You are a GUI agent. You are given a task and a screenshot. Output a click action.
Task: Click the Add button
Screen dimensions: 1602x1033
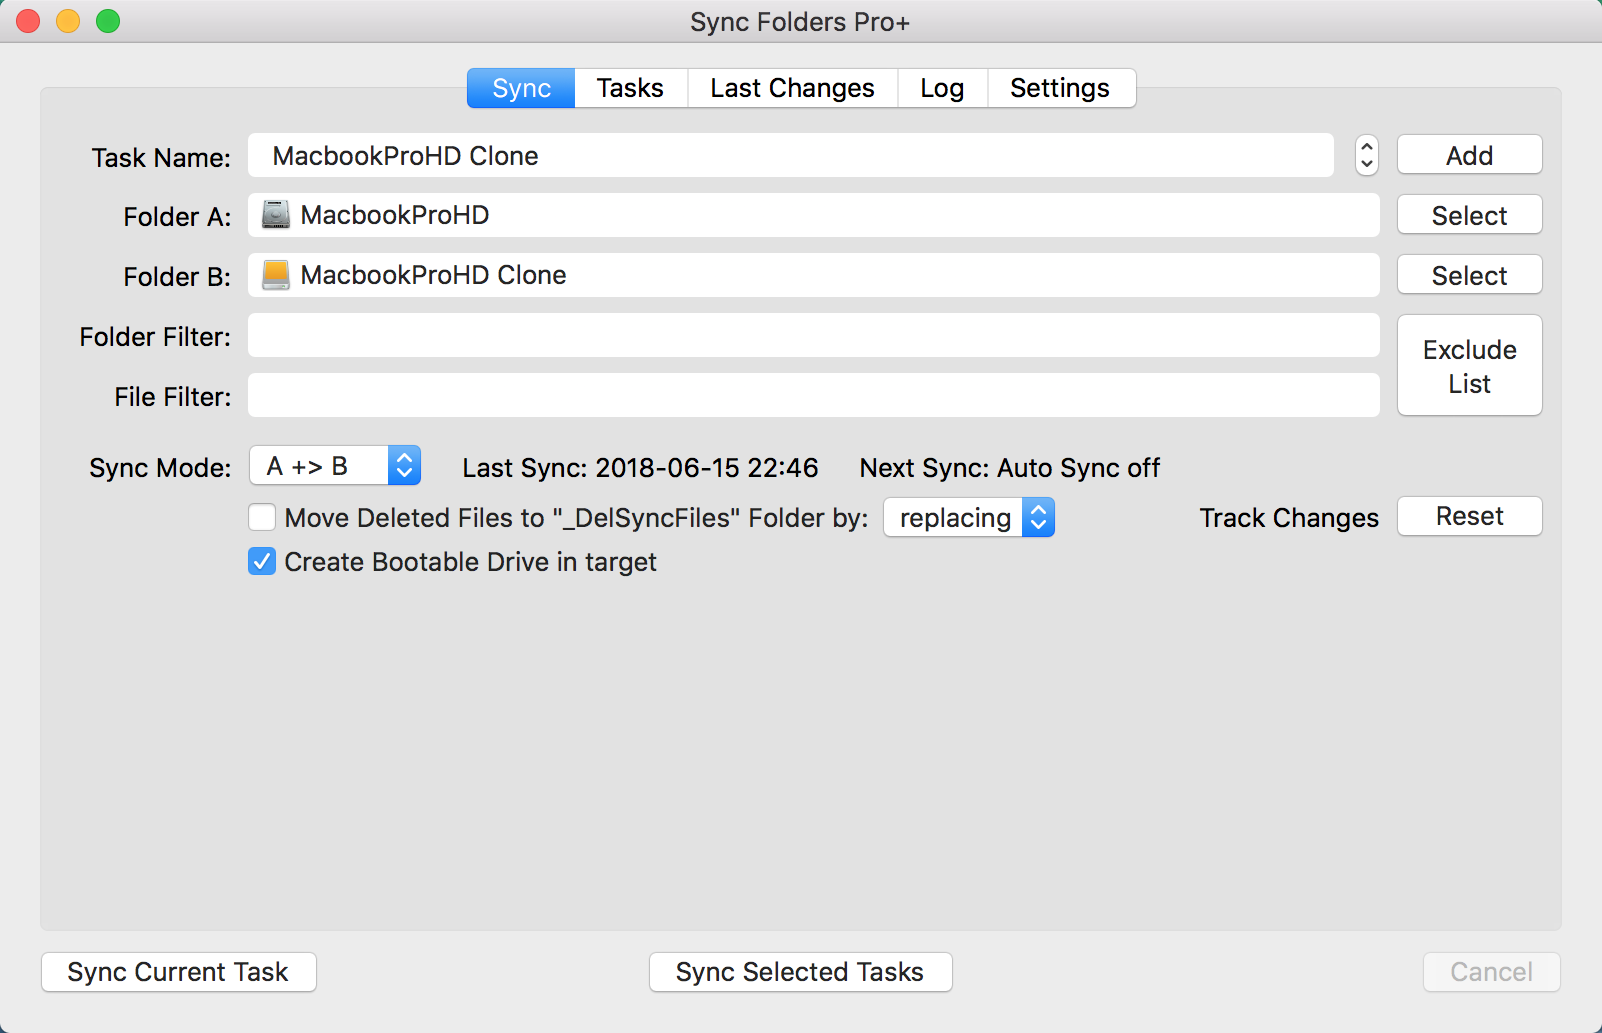(x=1468, y=155)
